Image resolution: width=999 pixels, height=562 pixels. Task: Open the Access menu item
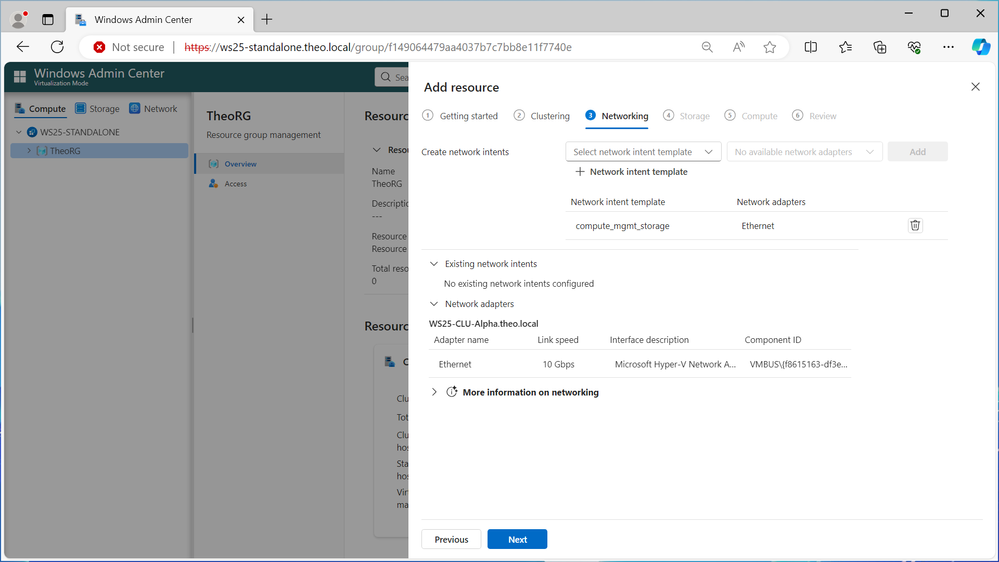click(270, 184)
